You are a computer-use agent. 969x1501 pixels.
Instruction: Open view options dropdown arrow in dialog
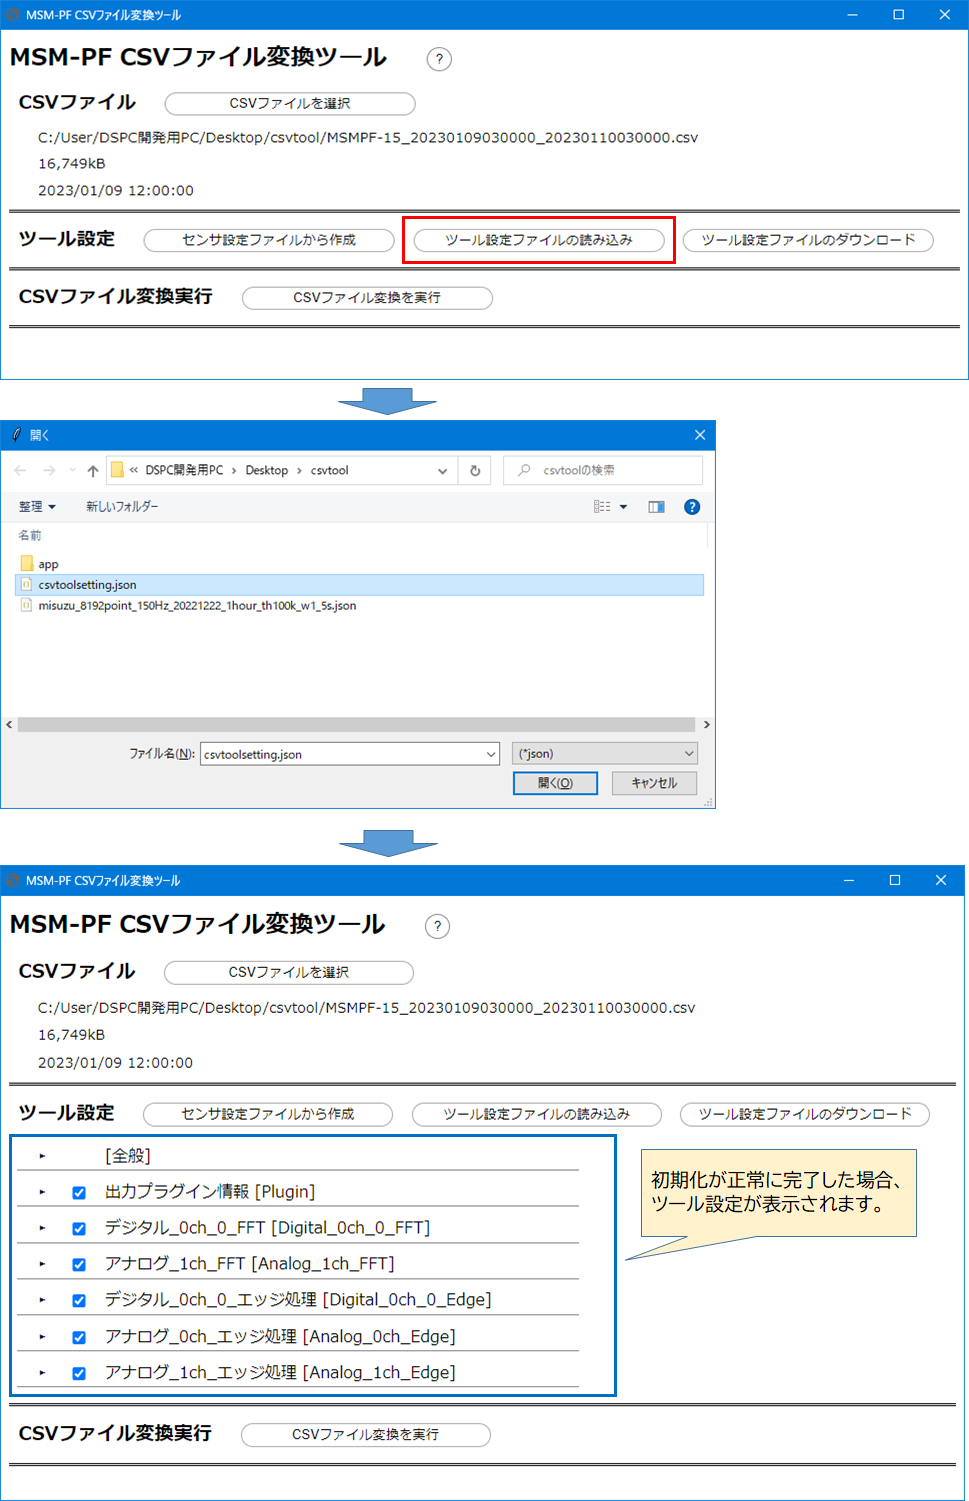pos(623,507)
